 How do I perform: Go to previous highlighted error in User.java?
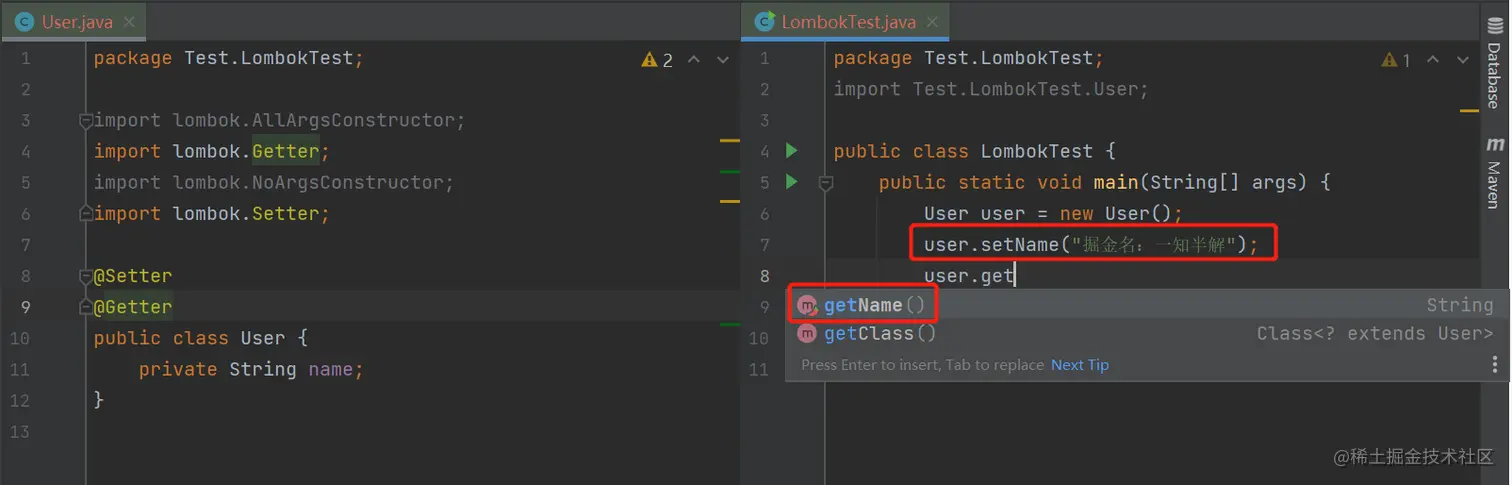click(x=694, y=60)
